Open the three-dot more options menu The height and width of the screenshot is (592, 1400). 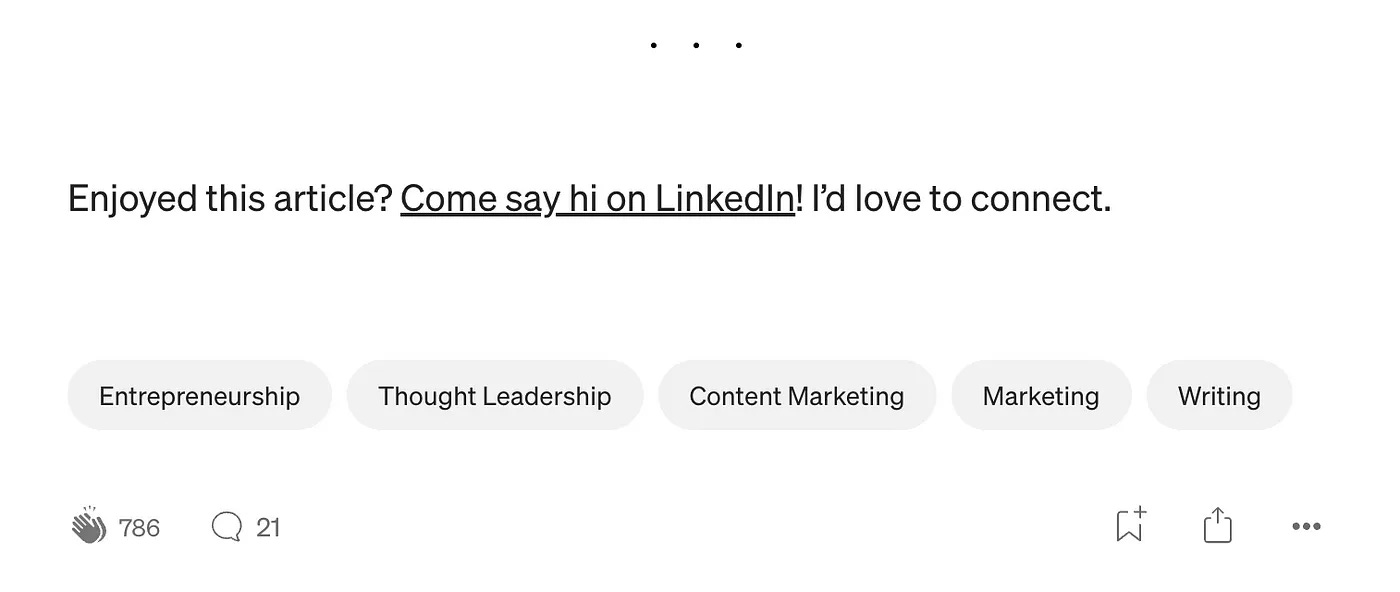click(x=1306, y=527)
